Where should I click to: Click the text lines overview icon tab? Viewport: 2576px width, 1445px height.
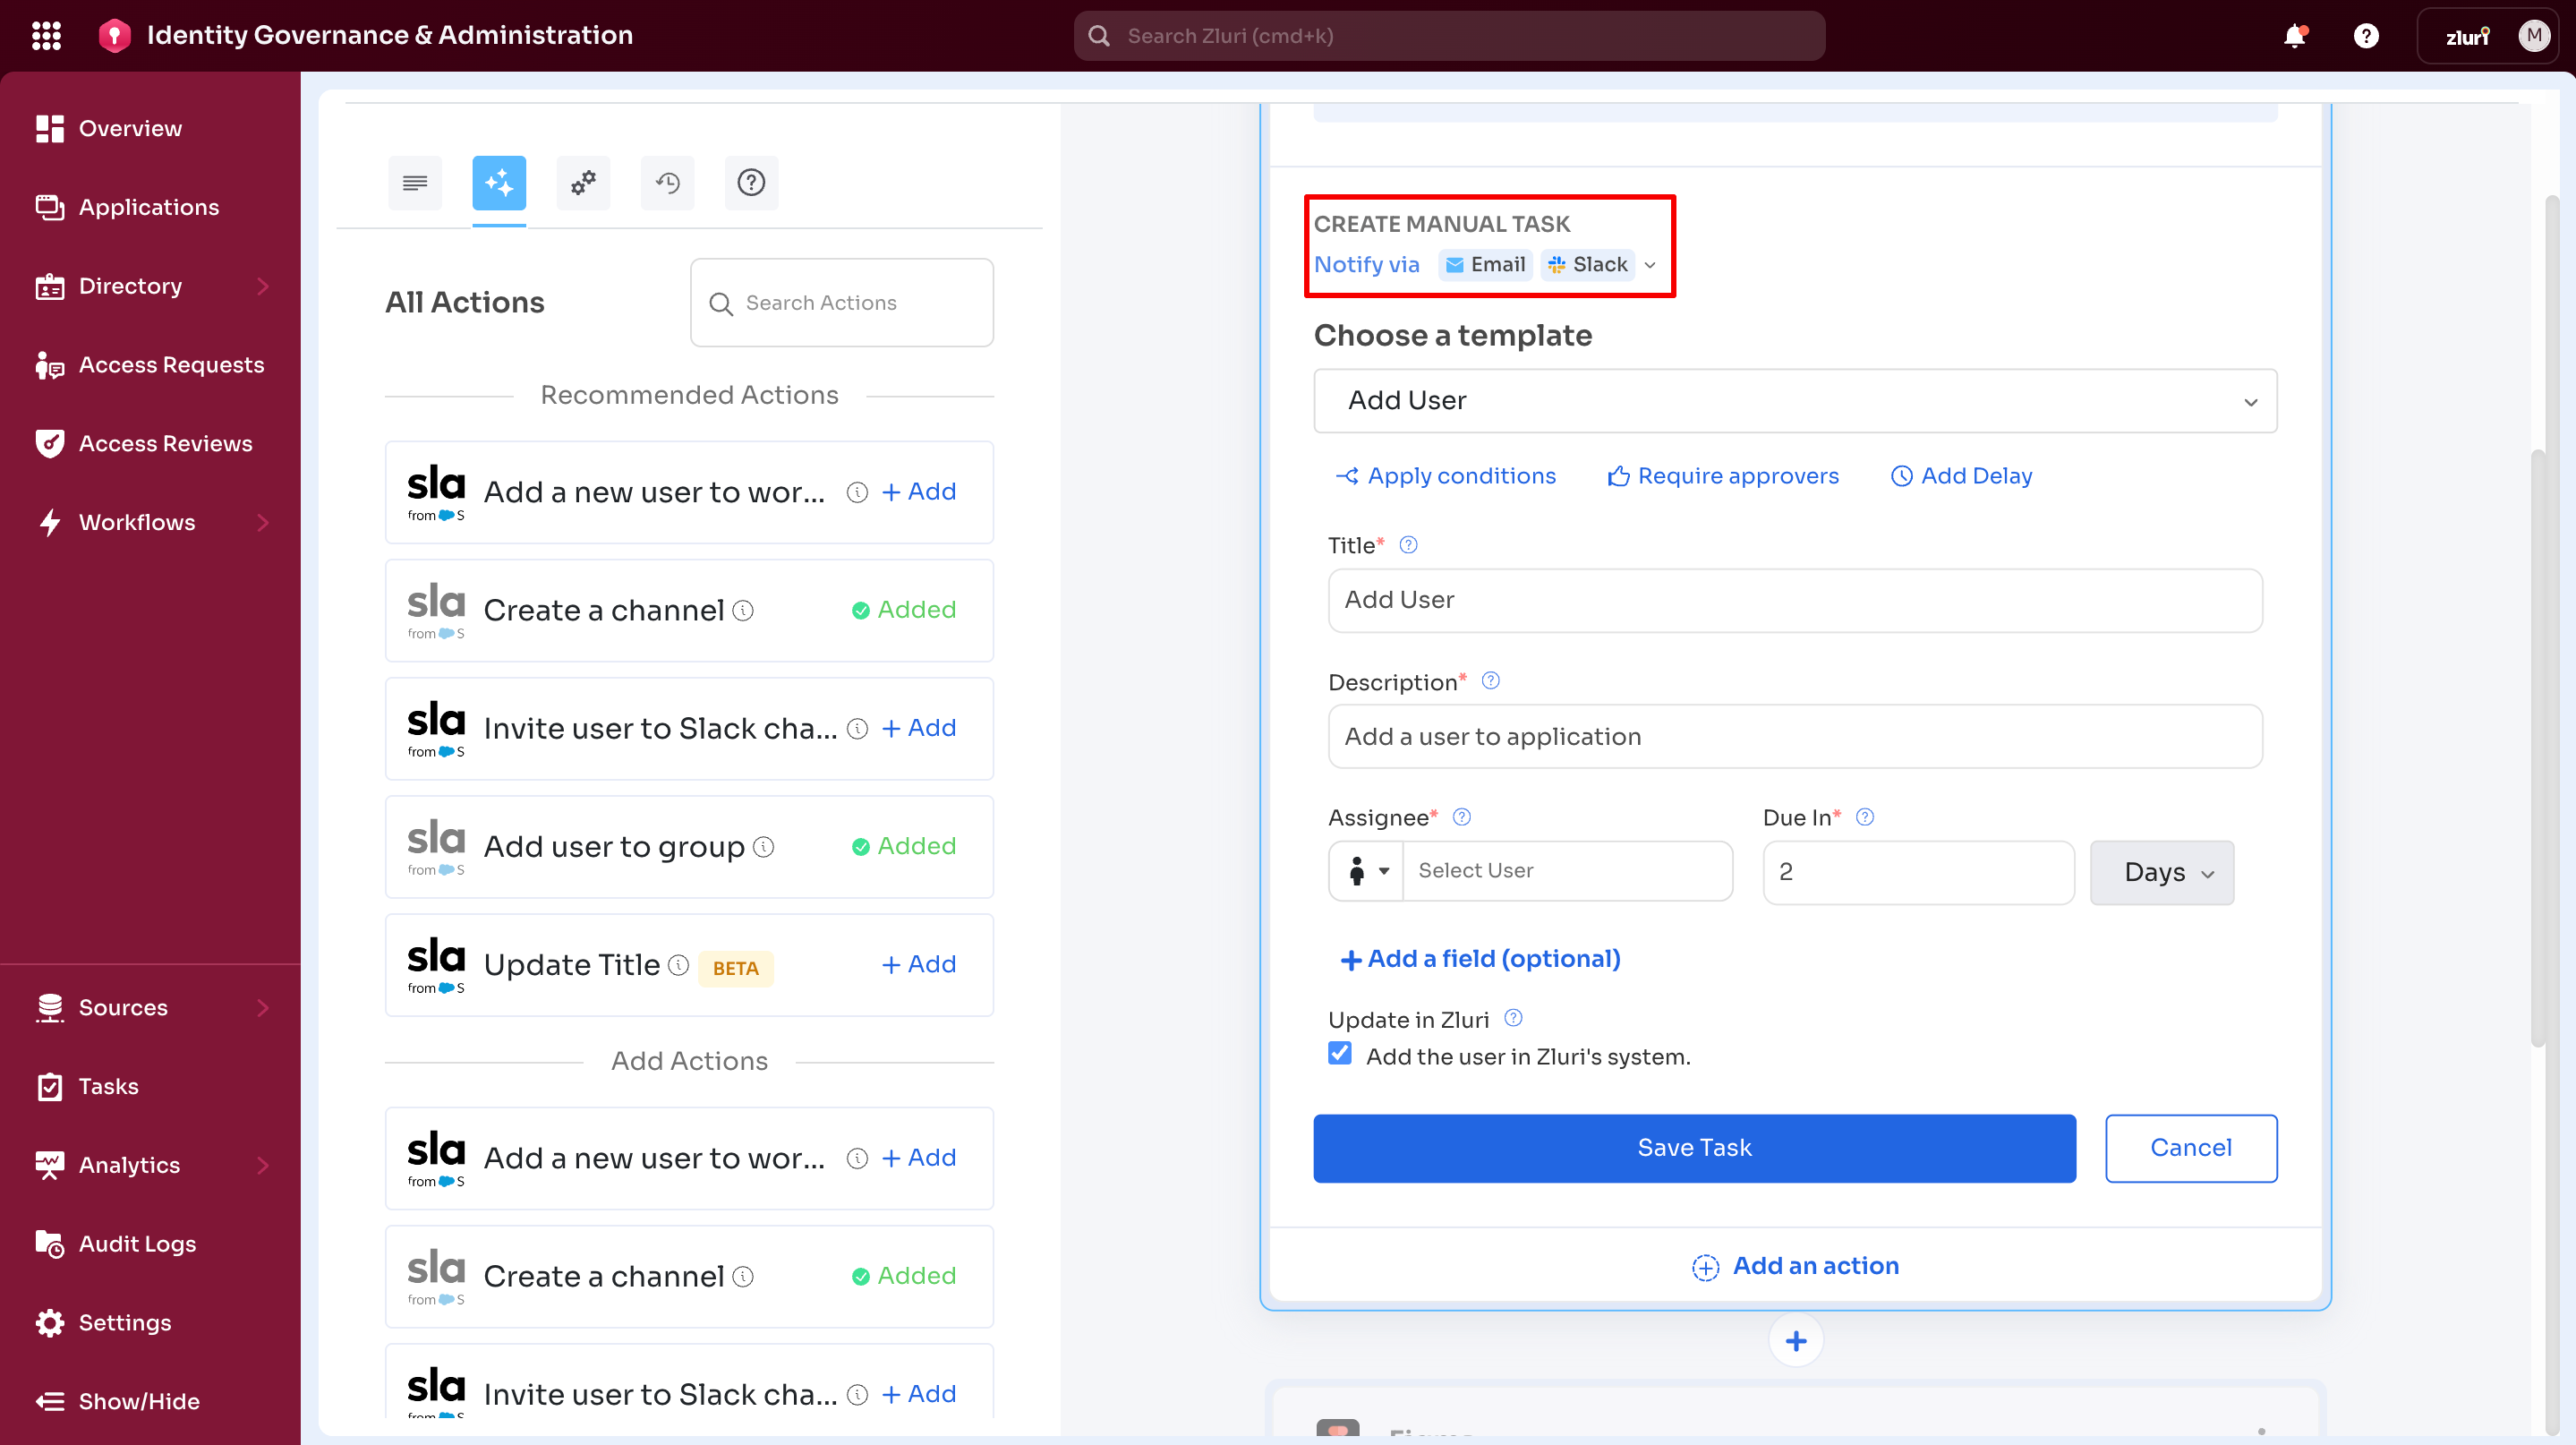point(415,182)
